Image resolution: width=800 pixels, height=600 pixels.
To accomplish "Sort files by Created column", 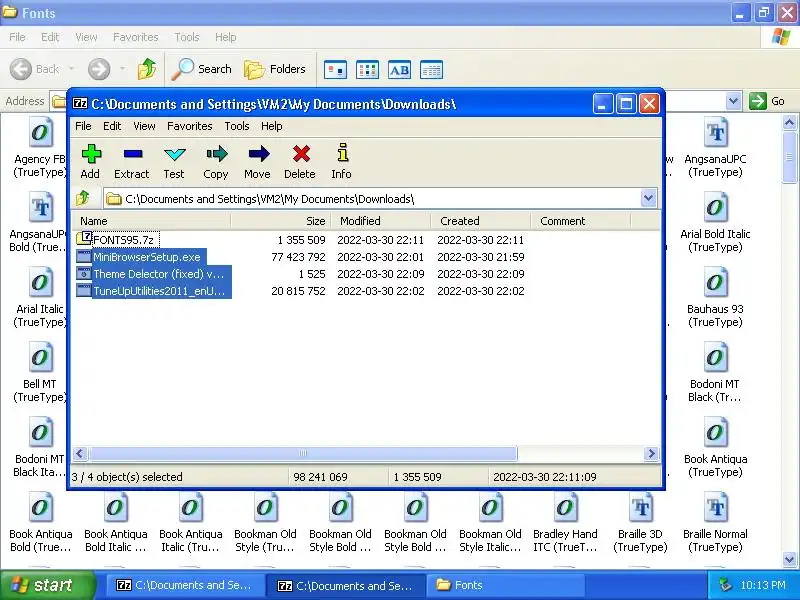I will pyautogui.click(x=481, y=221).
